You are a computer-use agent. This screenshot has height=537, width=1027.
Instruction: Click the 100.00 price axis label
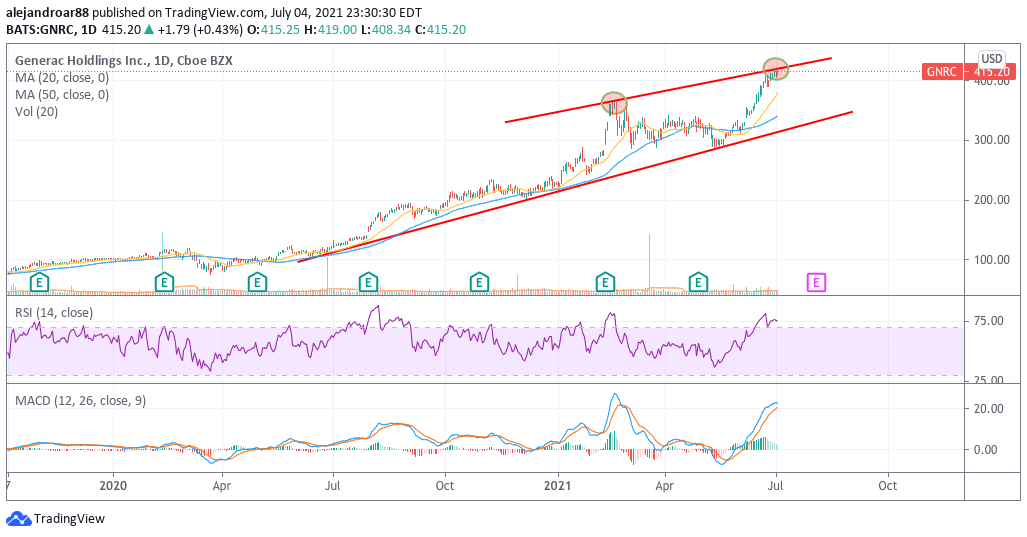991,259
